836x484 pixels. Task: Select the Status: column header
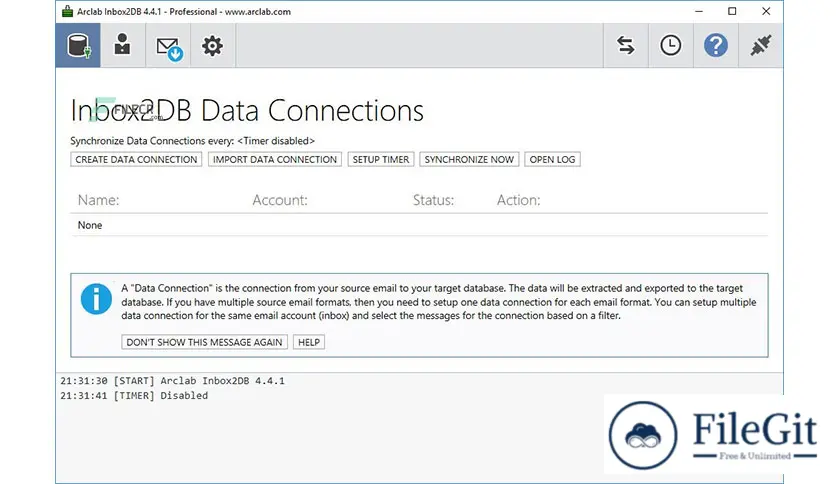[433, 200]
